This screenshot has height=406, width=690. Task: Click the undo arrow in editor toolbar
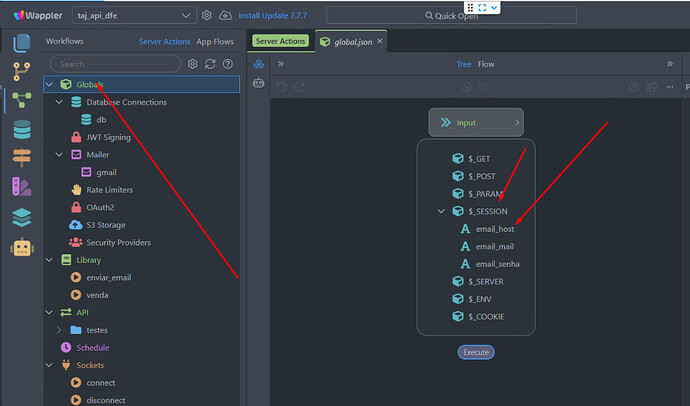coord(283,87)
